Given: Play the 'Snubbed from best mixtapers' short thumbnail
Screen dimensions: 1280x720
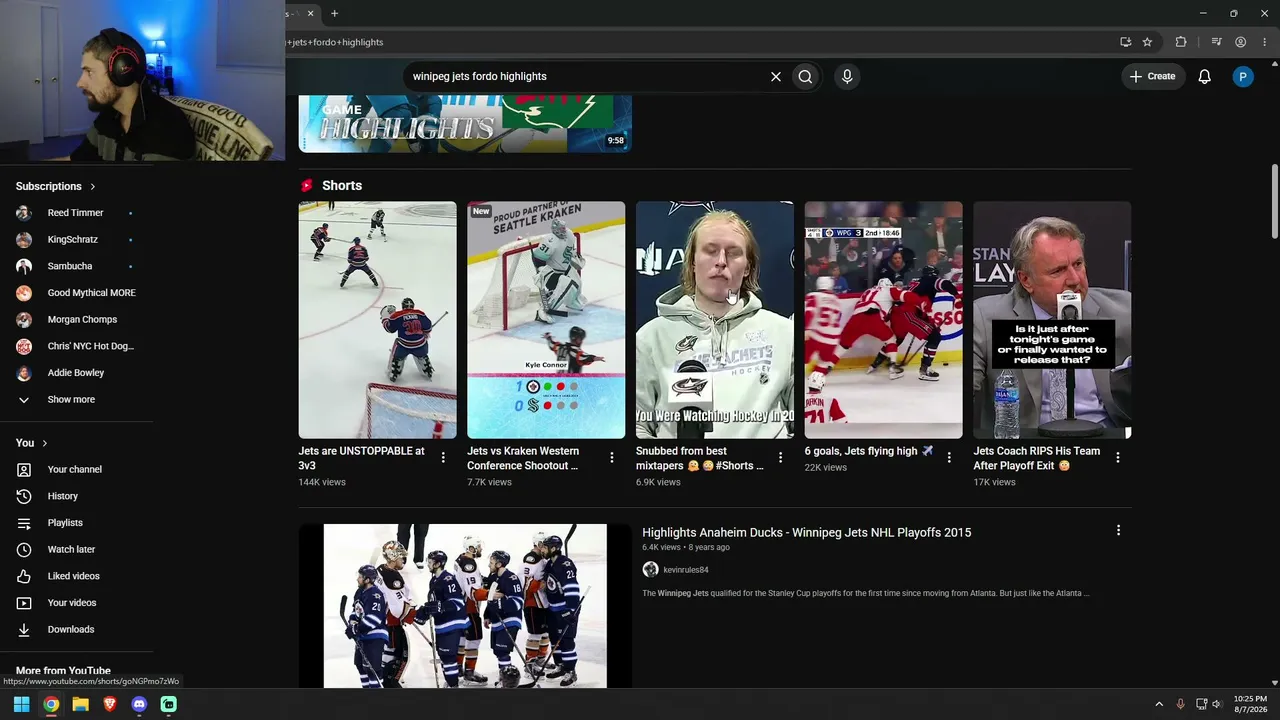Looking at the screenshot, I should coord(715,320).
